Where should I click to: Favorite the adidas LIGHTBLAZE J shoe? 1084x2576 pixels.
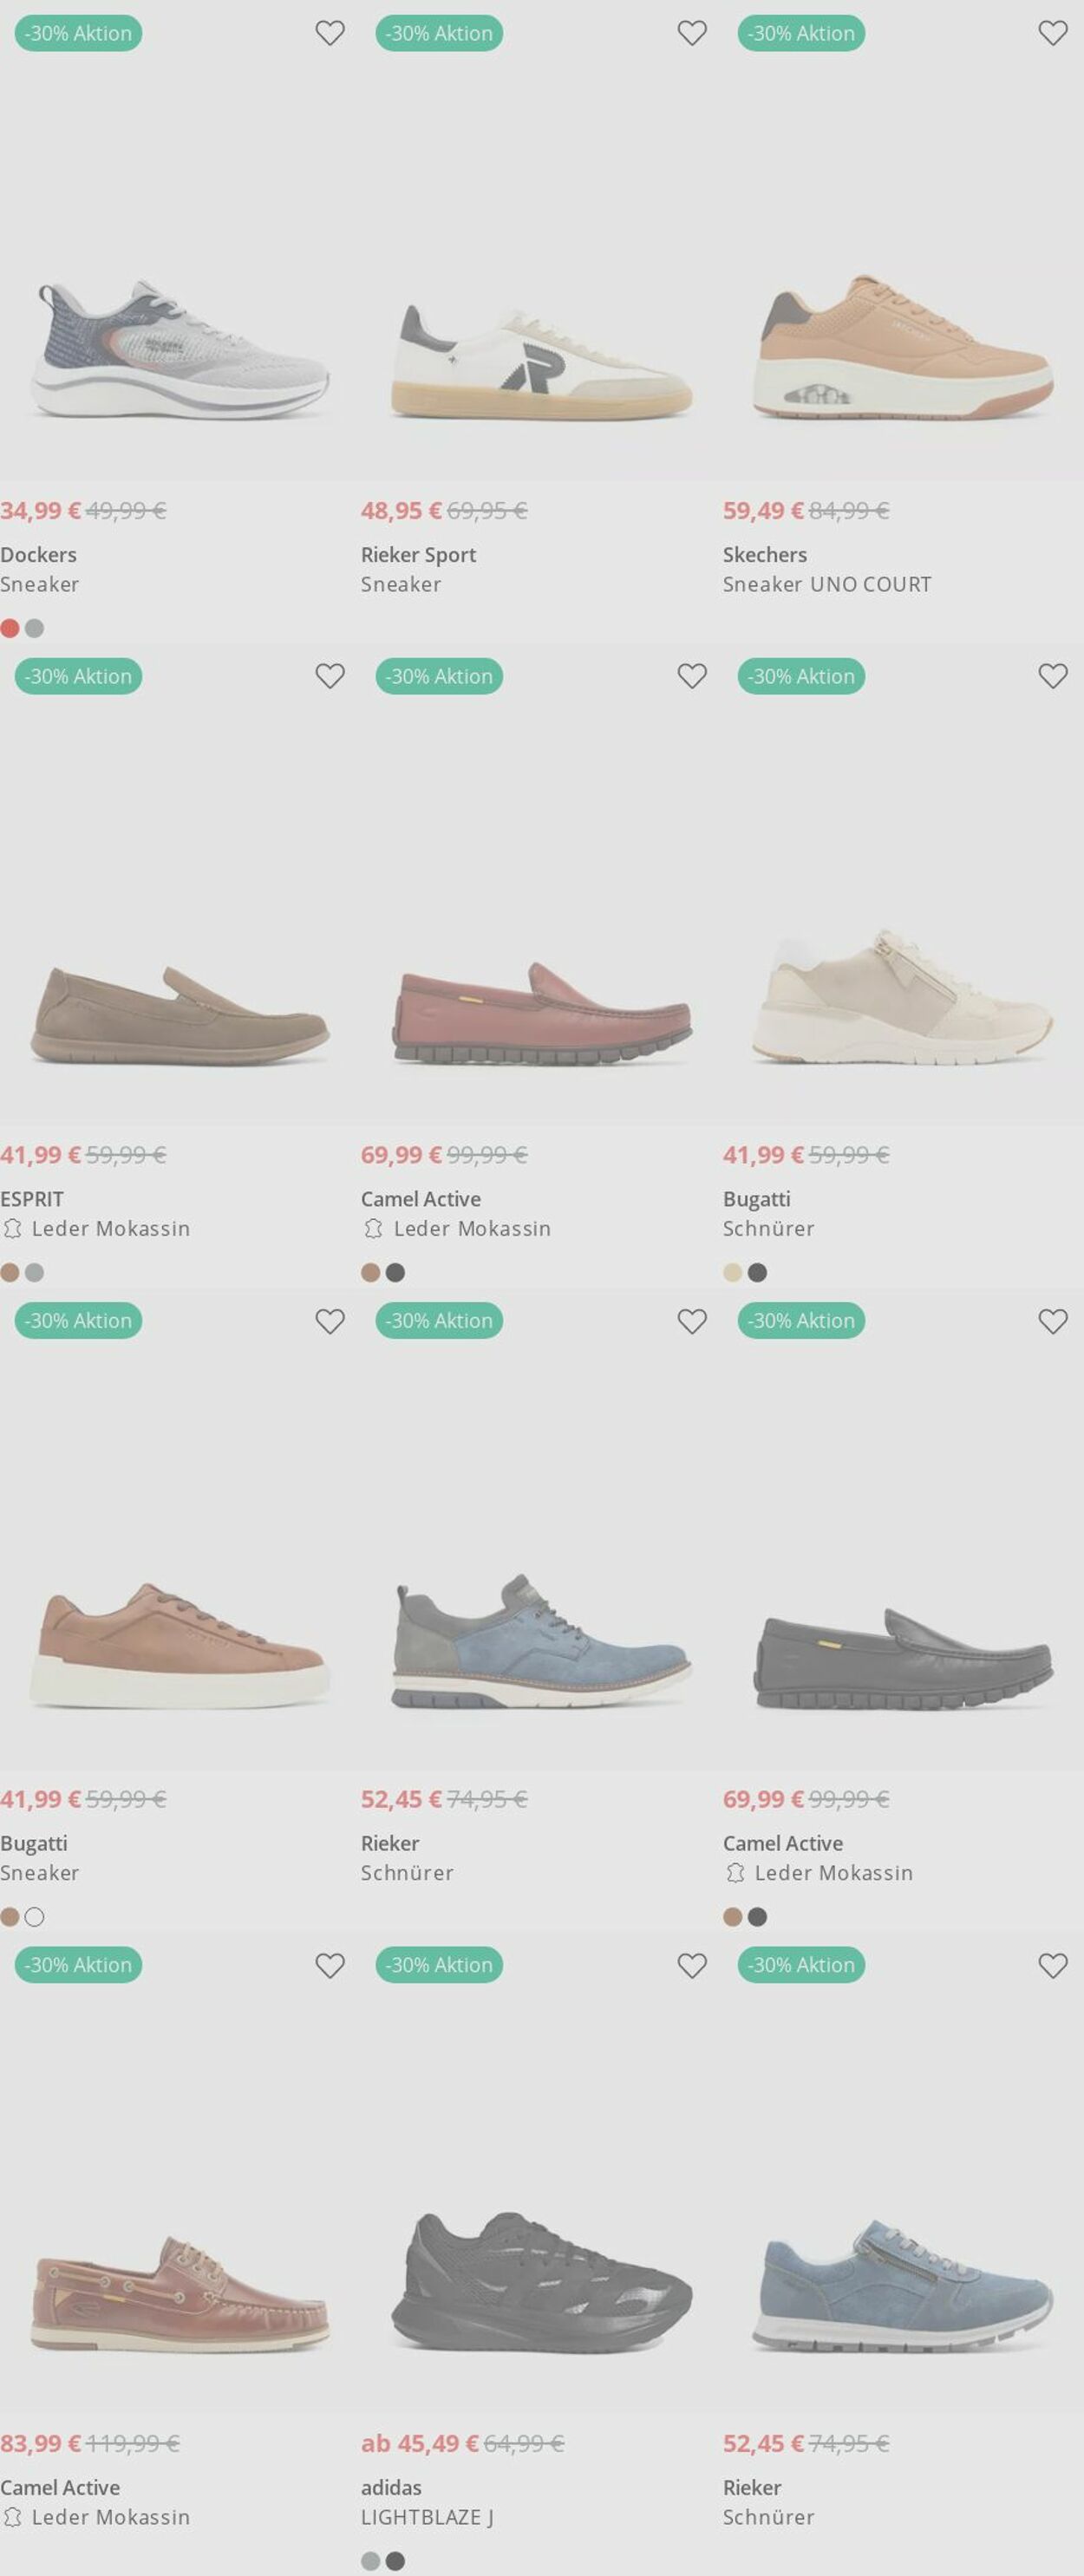tap(690, 1965)
